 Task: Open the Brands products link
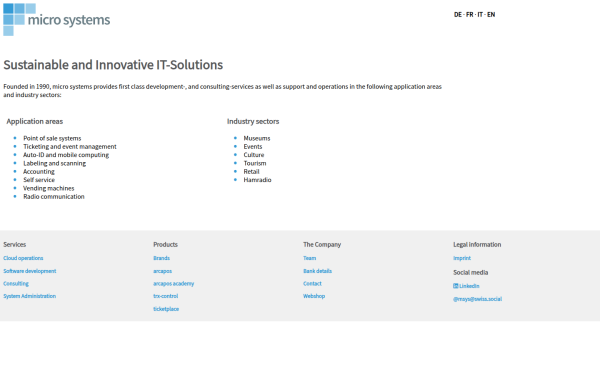(x=161, y=258)
